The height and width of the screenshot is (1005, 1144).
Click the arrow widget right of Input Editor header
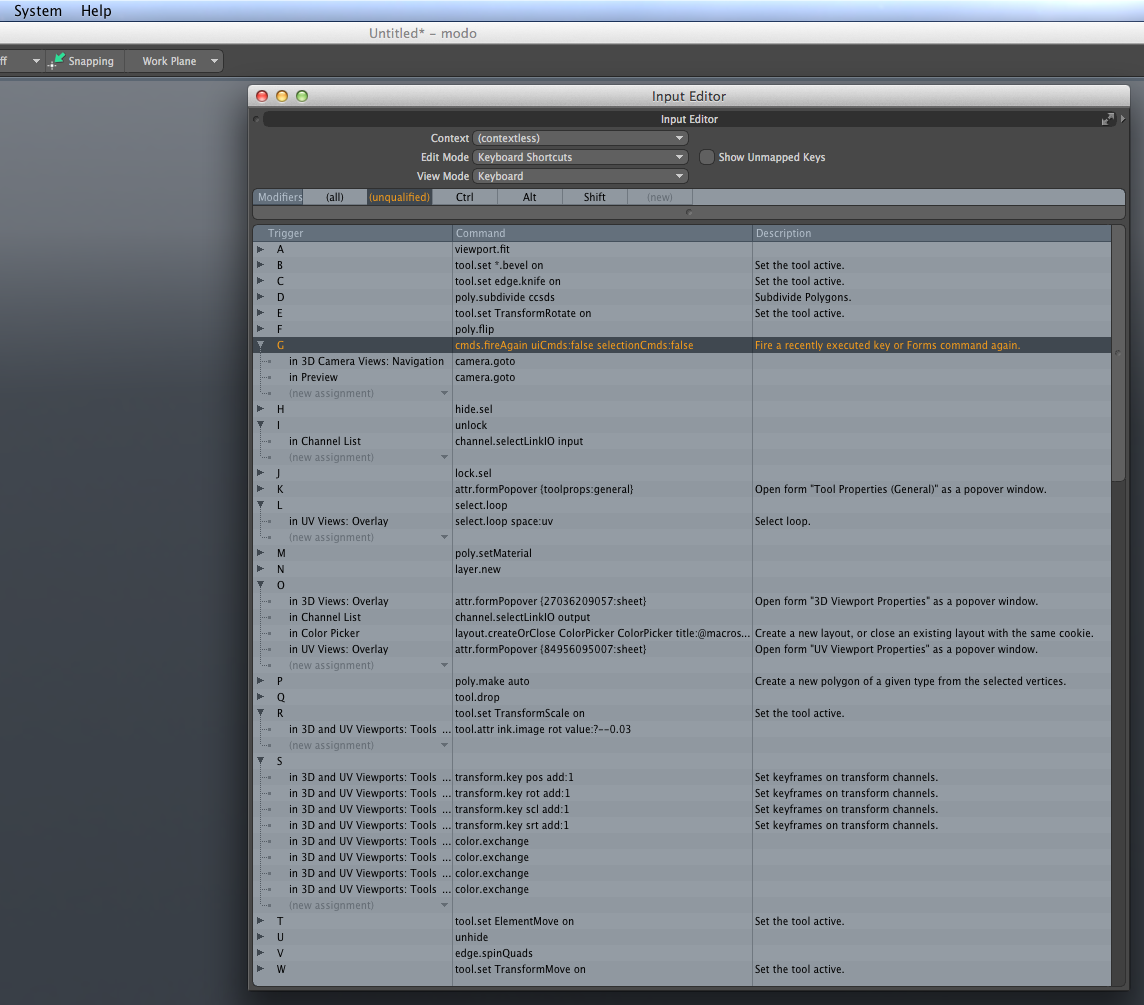[x=1123, y=118]
